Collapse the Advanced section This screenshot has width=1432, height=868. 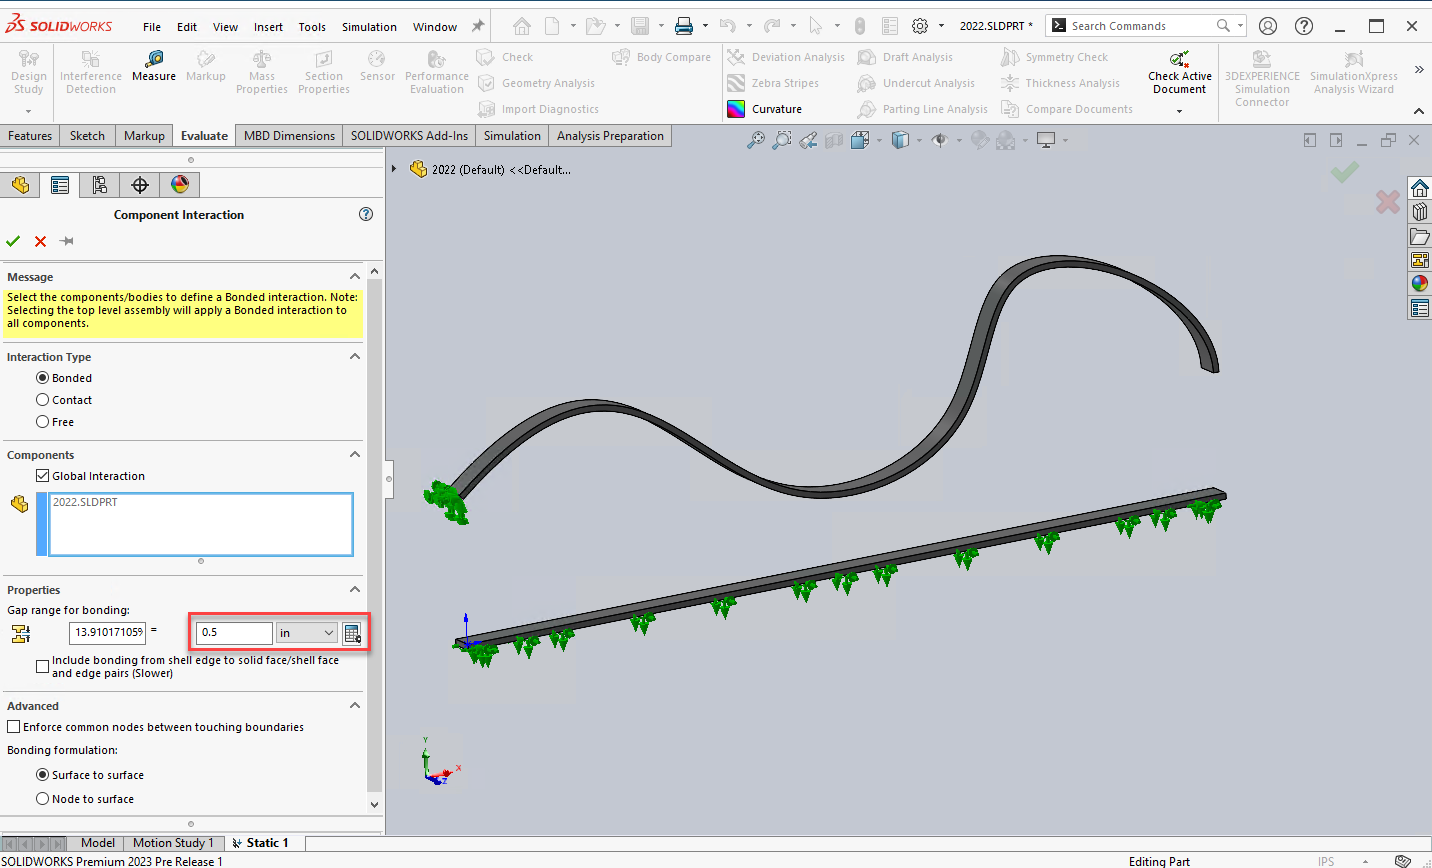coord(354,705)
